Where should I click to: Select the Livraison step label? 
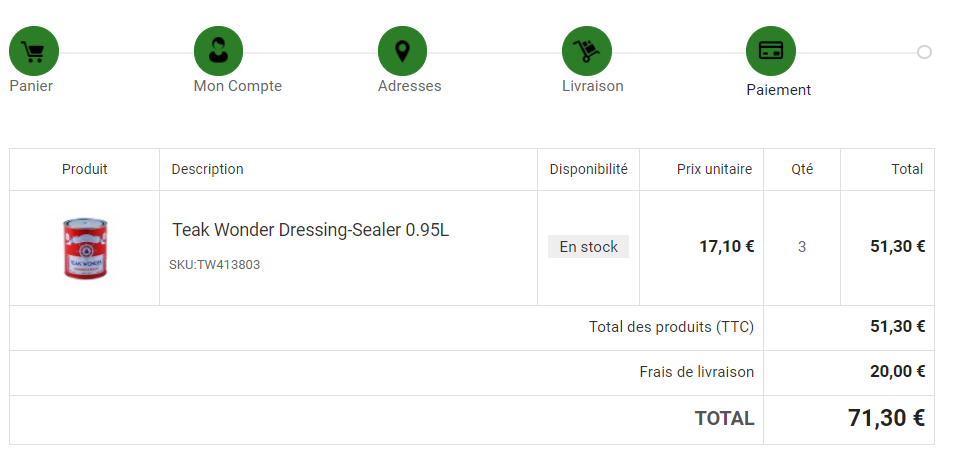pyautogui.click(x=592, y=86)
